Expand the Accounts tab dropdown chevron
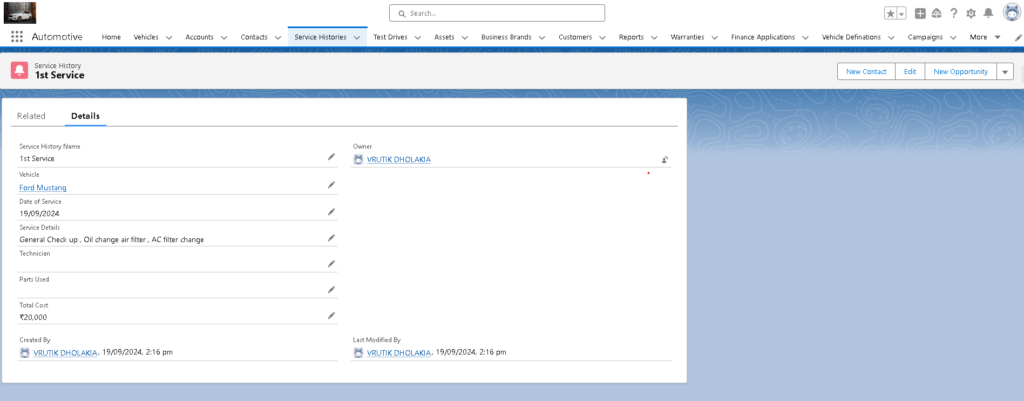 (223, 37)
